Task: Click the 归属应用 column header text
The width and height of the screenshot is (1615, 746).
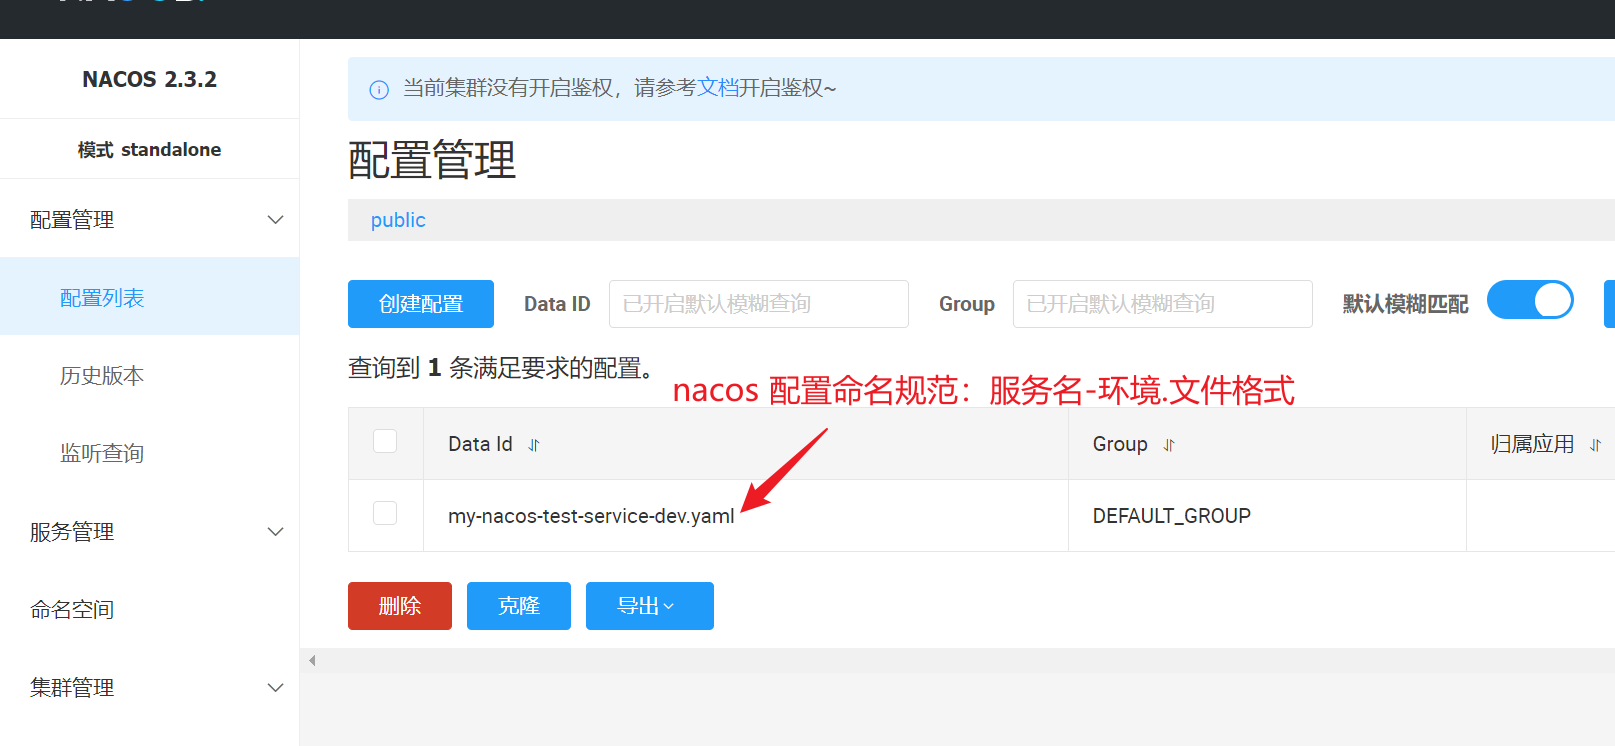Action: [x=1532, y=444]
